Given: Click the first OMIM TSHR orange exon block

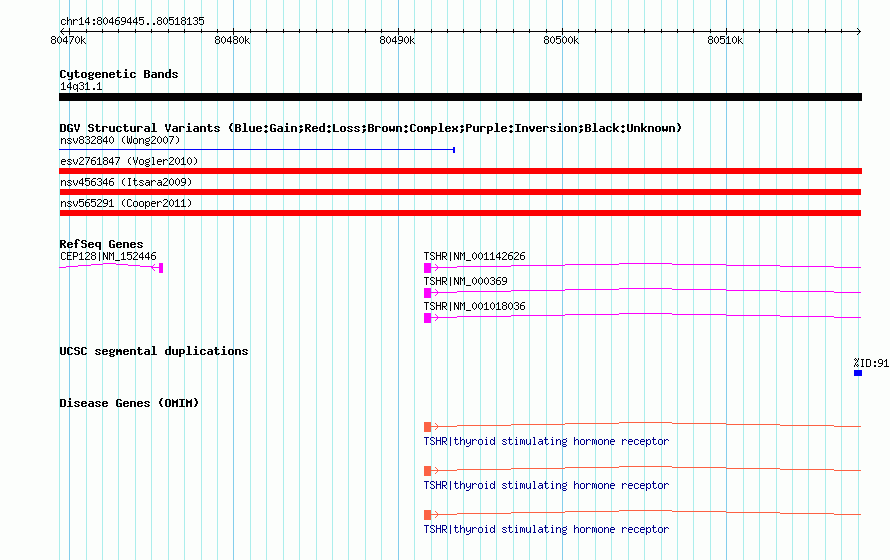Looking at the screenshot, I should tap(427, 427).
